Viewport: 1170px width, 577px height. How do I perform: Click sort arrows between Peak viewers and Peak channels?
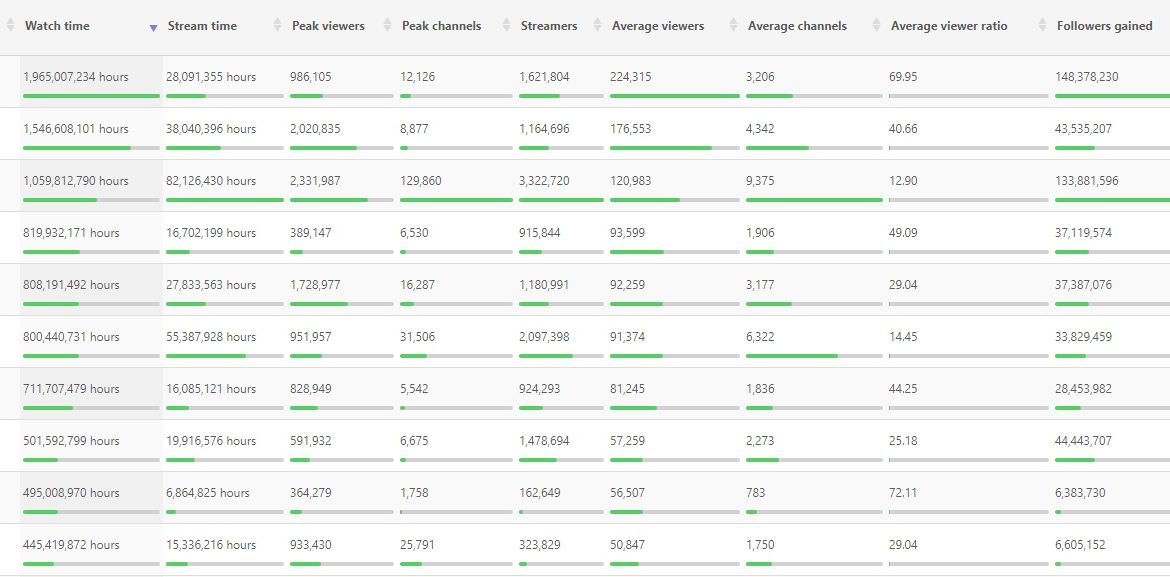pos(387,26)
